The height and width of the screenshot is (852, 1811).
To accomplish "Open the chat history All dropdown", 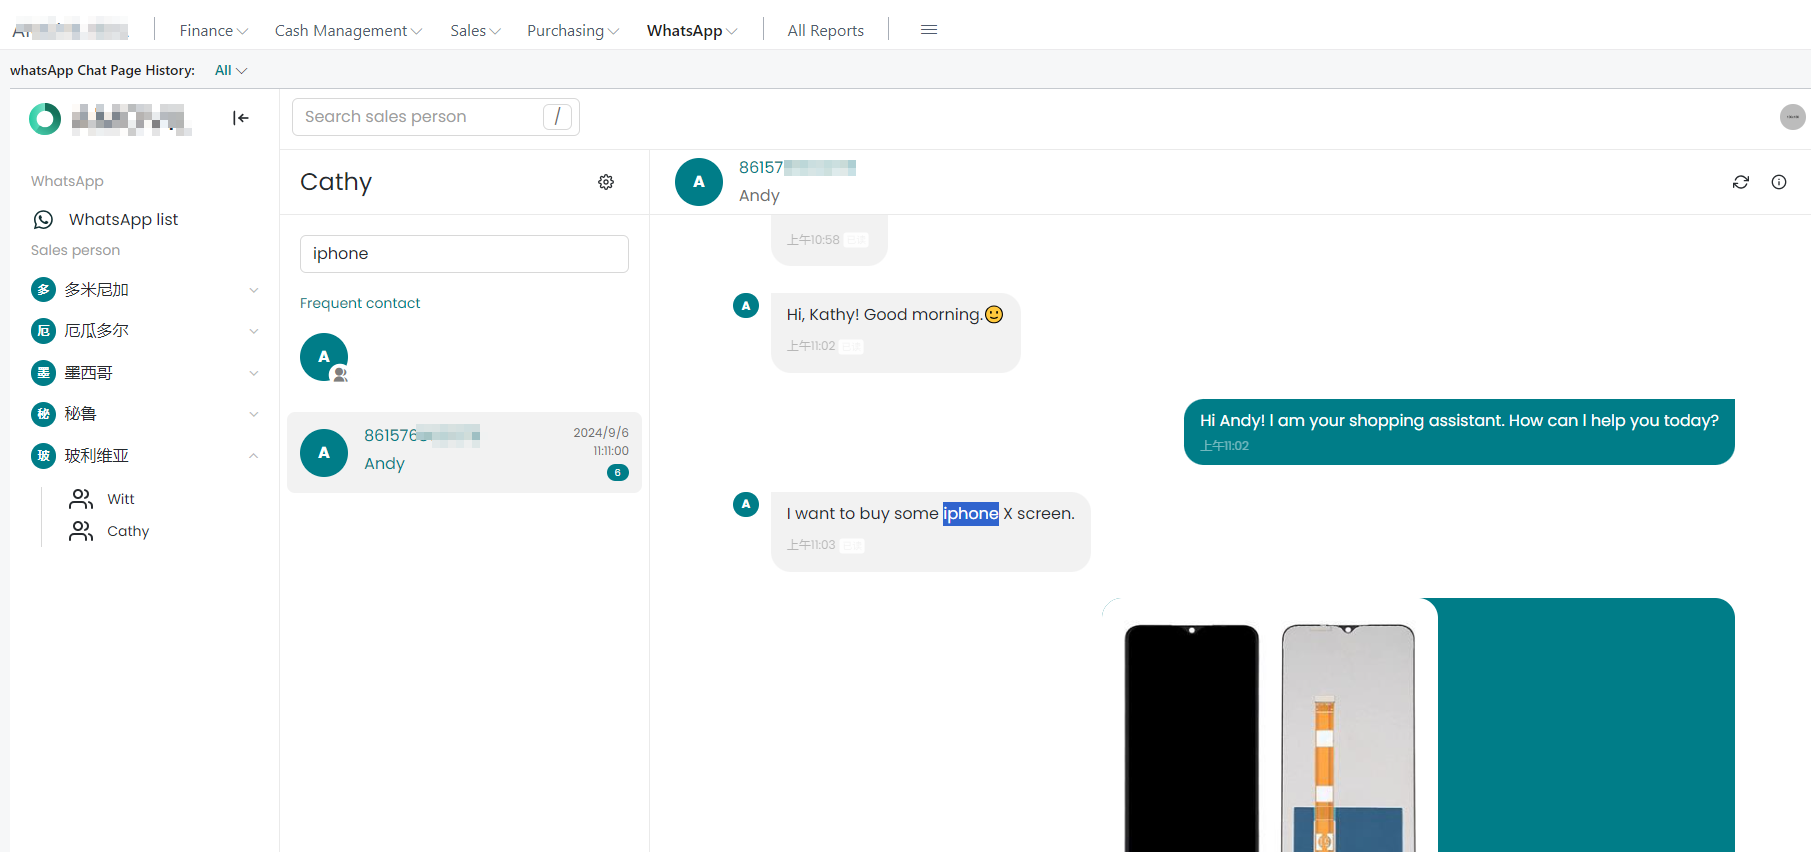I will [231, 71].
